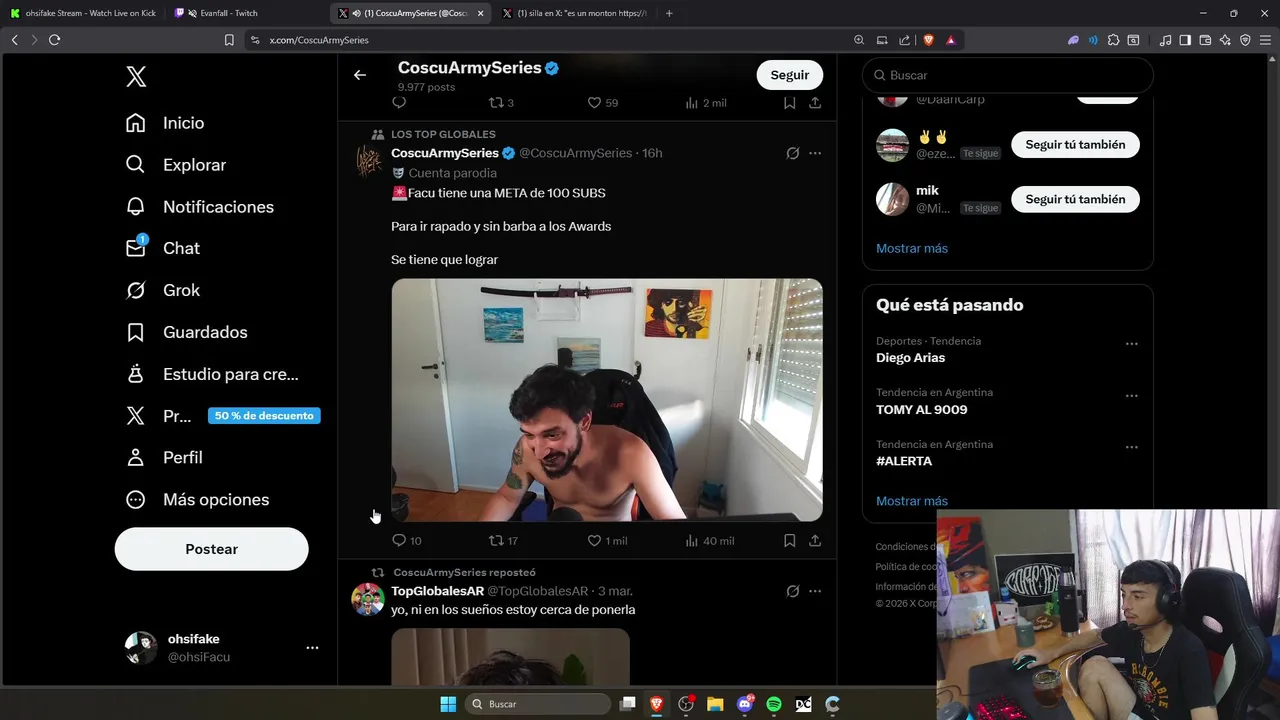Bookmark the upper tweet with 59 likes
This screenshot has width=1280, height=720.
coord(789,102)
